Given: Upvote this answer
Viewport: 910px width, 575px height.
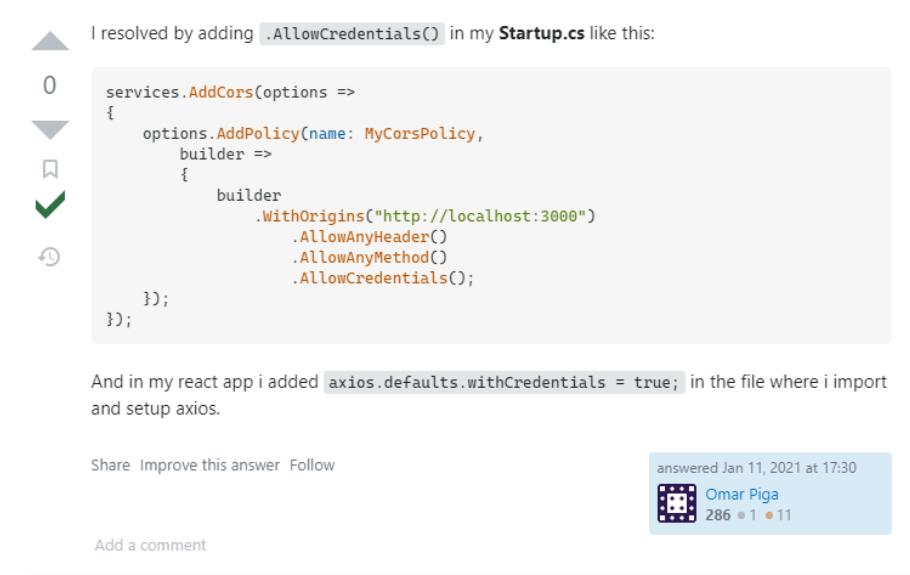Looking at the screenshot, I should click(50, 41).
